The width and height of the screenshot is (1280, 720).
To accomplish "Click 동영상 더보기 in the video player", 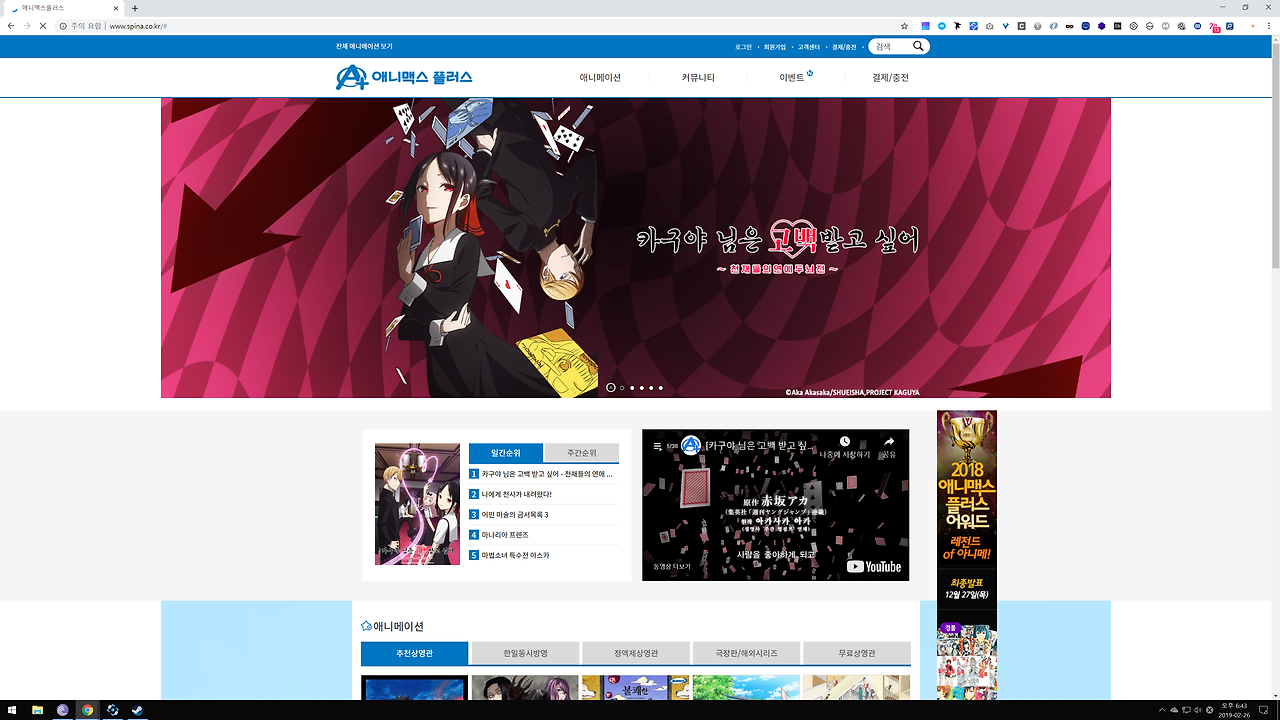I will tap(672, 567).
